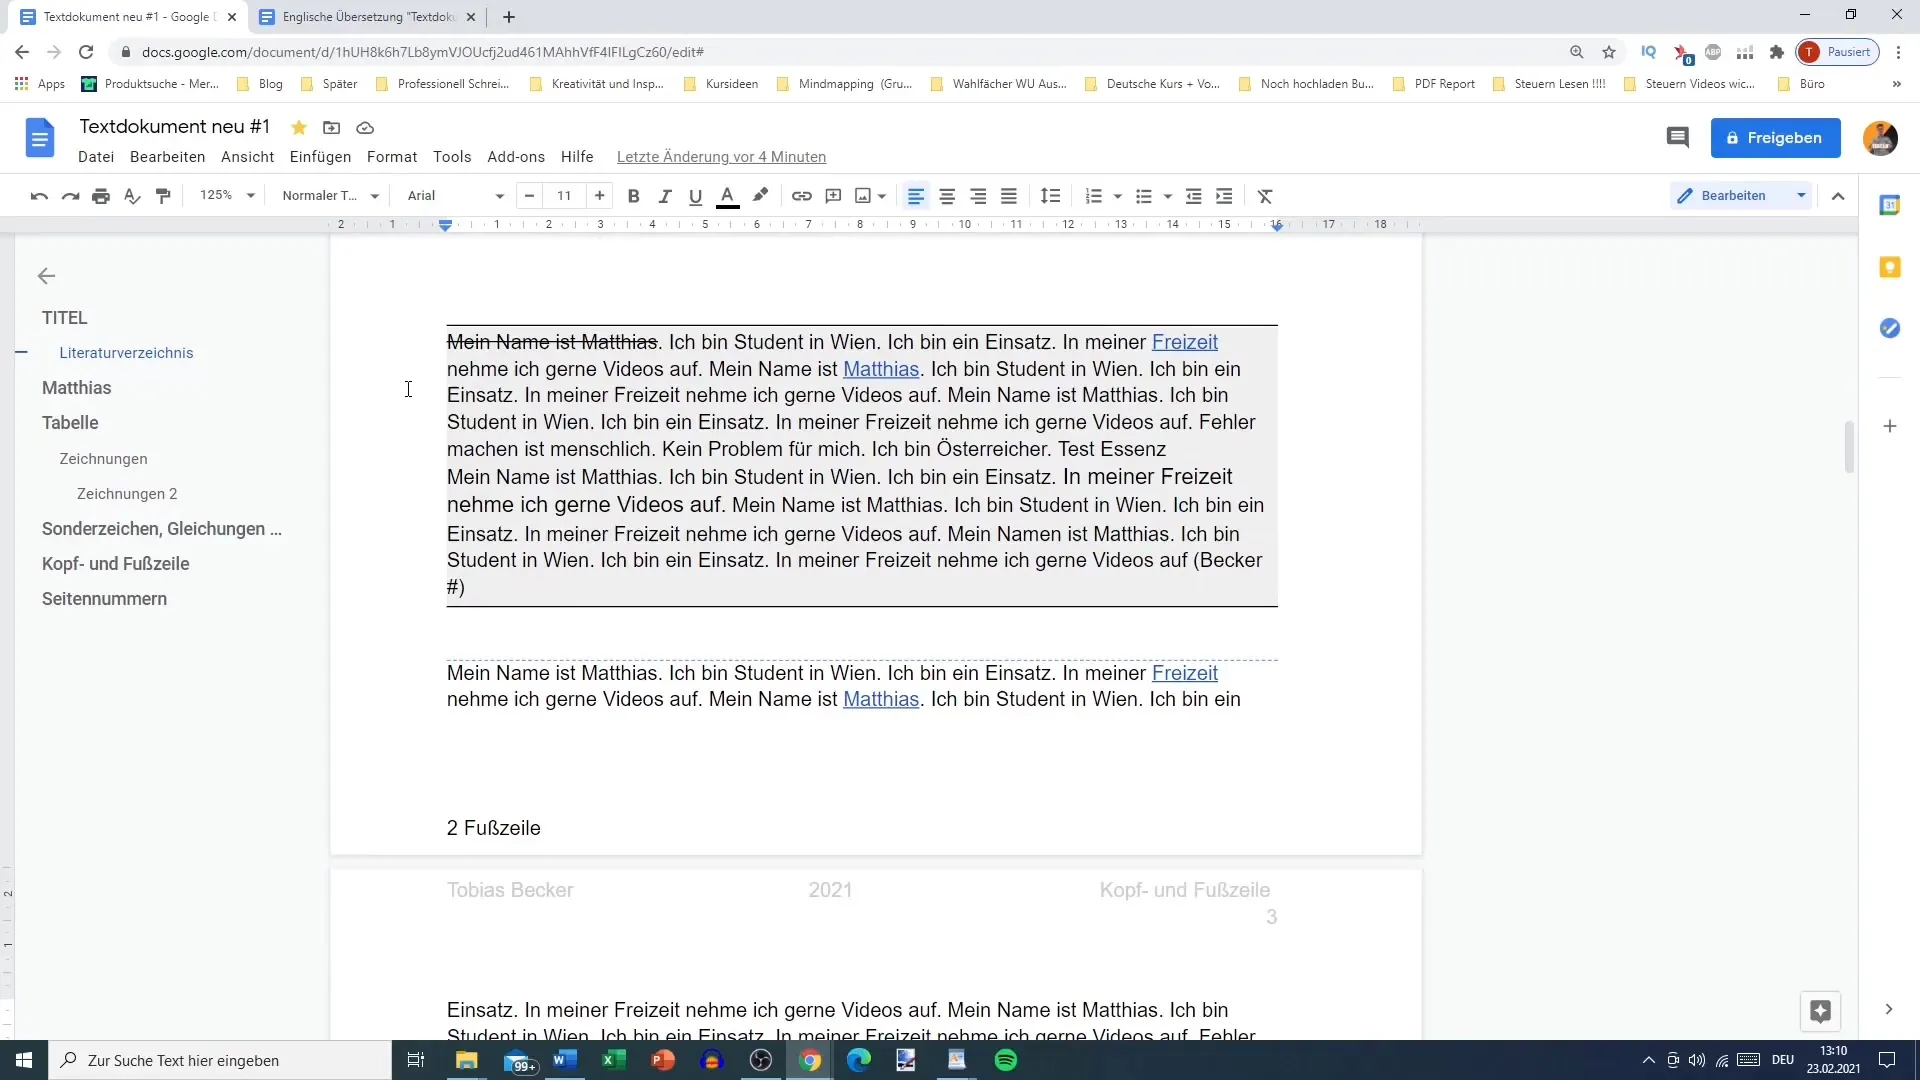Increase paragraph indent
The width and height of the screenshot is (1920, 1080).
point(1224,196)
